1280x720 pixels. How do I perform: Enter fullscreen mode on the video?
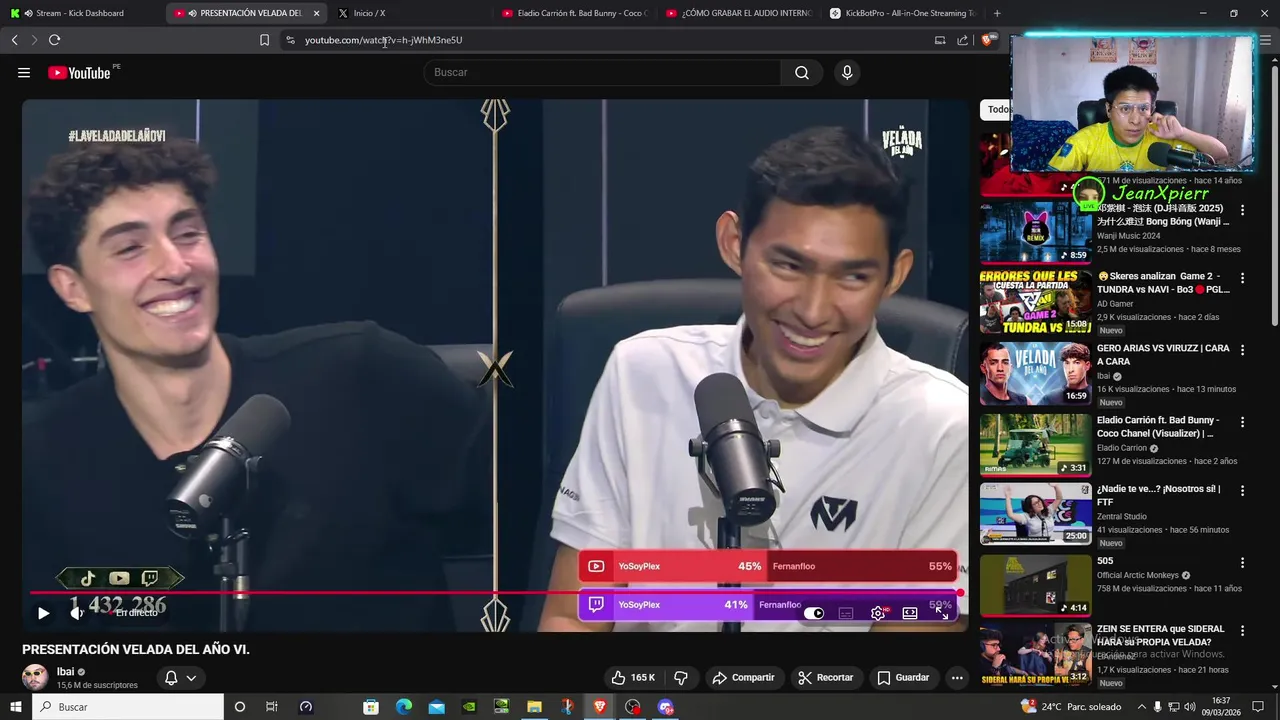tap(942, 613)
